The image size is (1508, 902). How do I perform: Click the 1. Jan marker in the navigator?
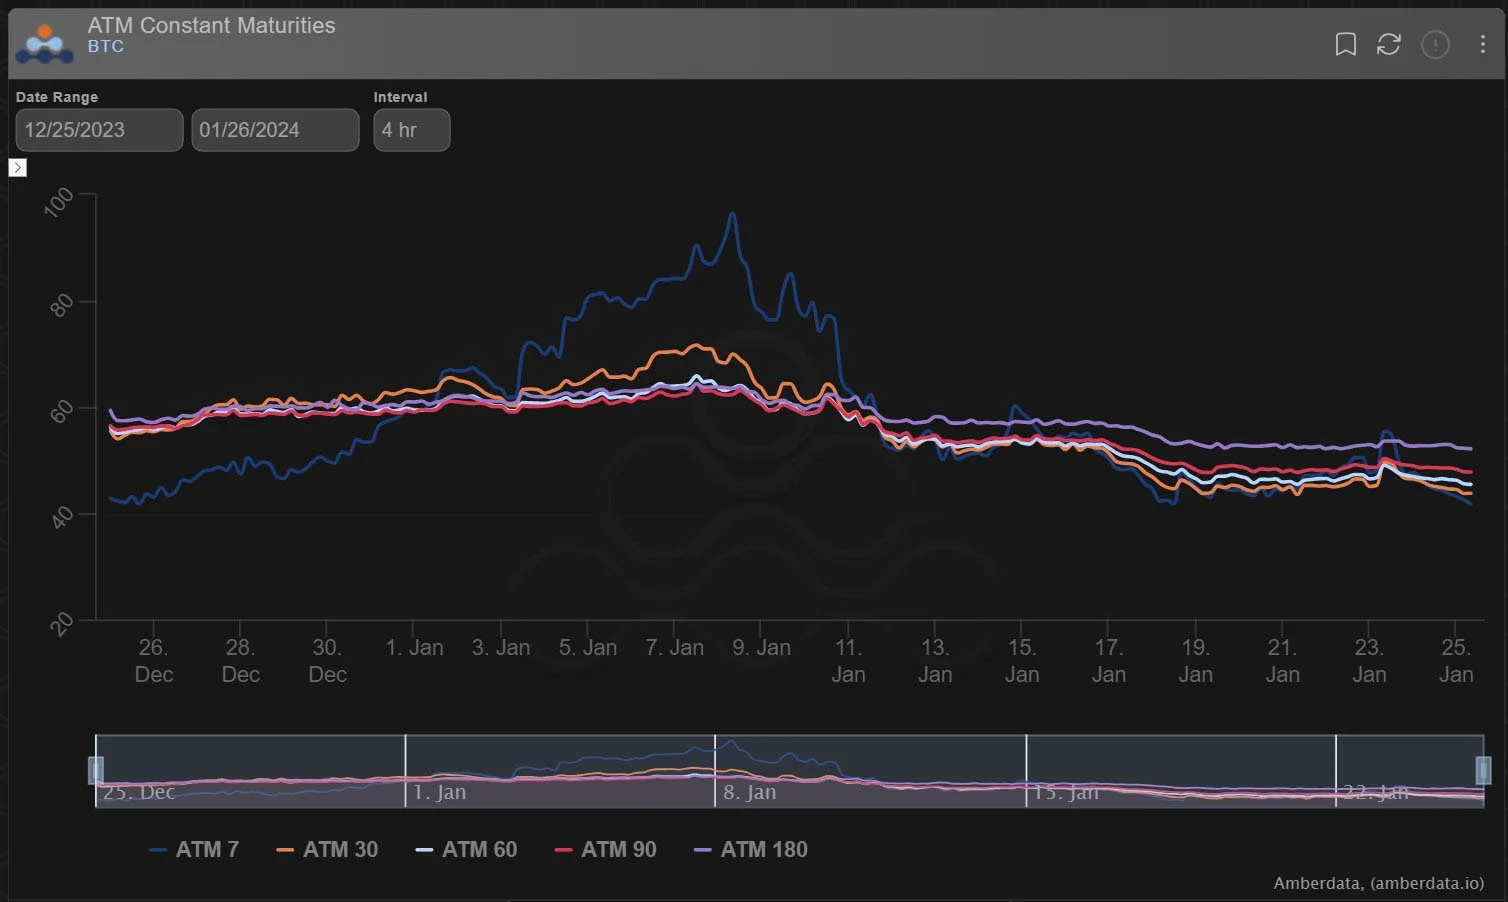coord(439,792)
